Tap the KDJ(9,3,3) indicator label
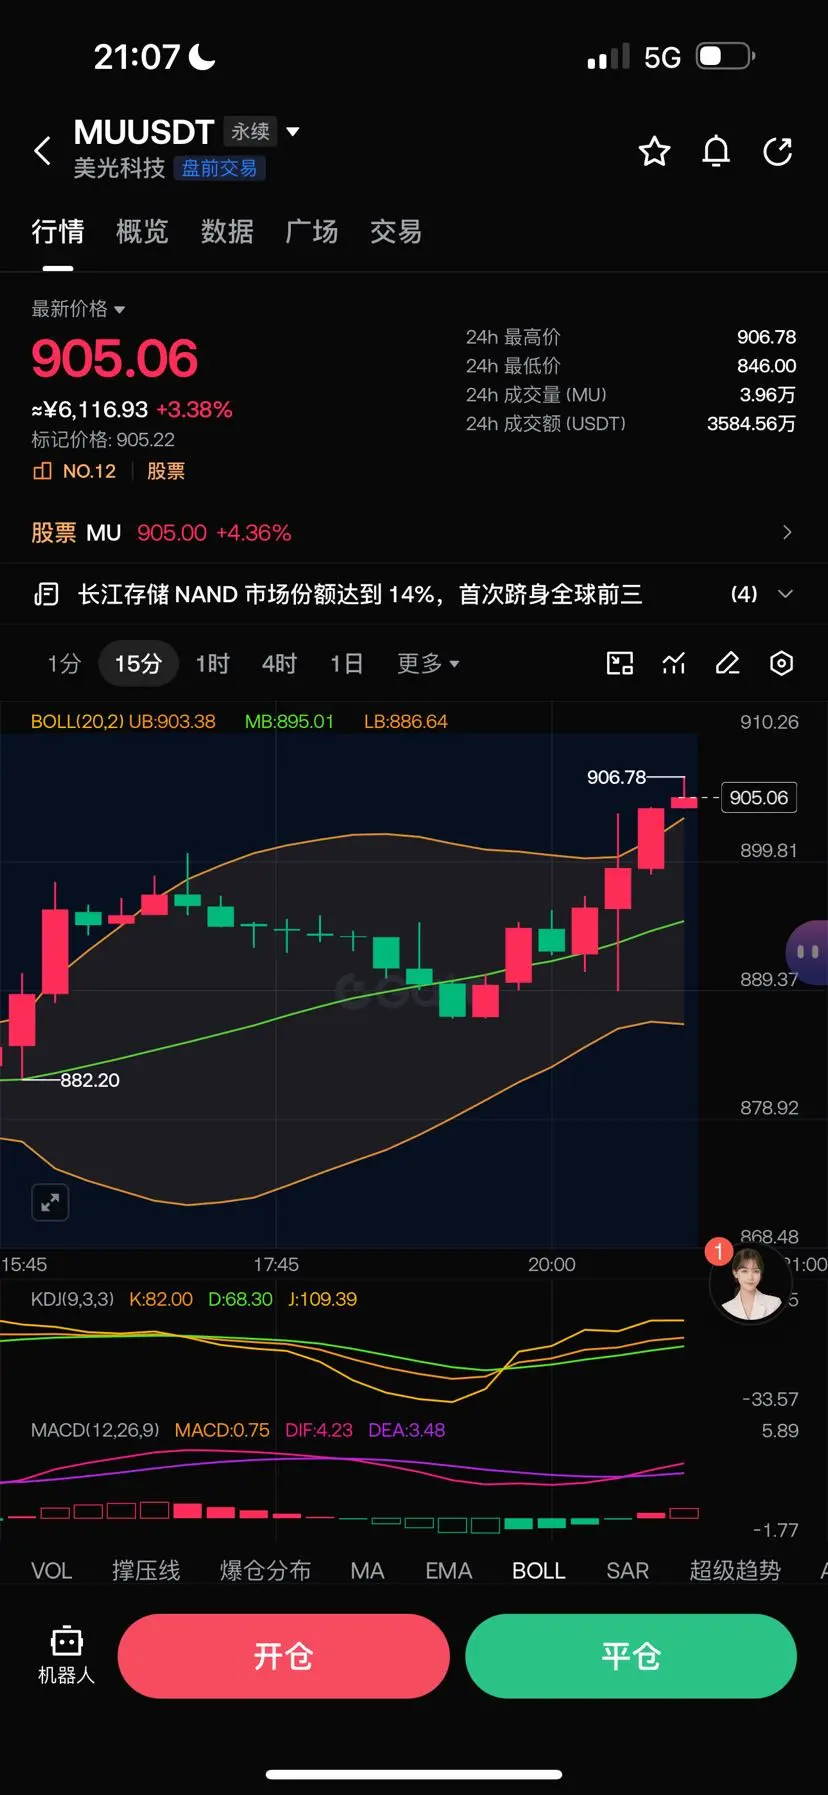The image size is (828, 1795). click(x=72, y=1299)
